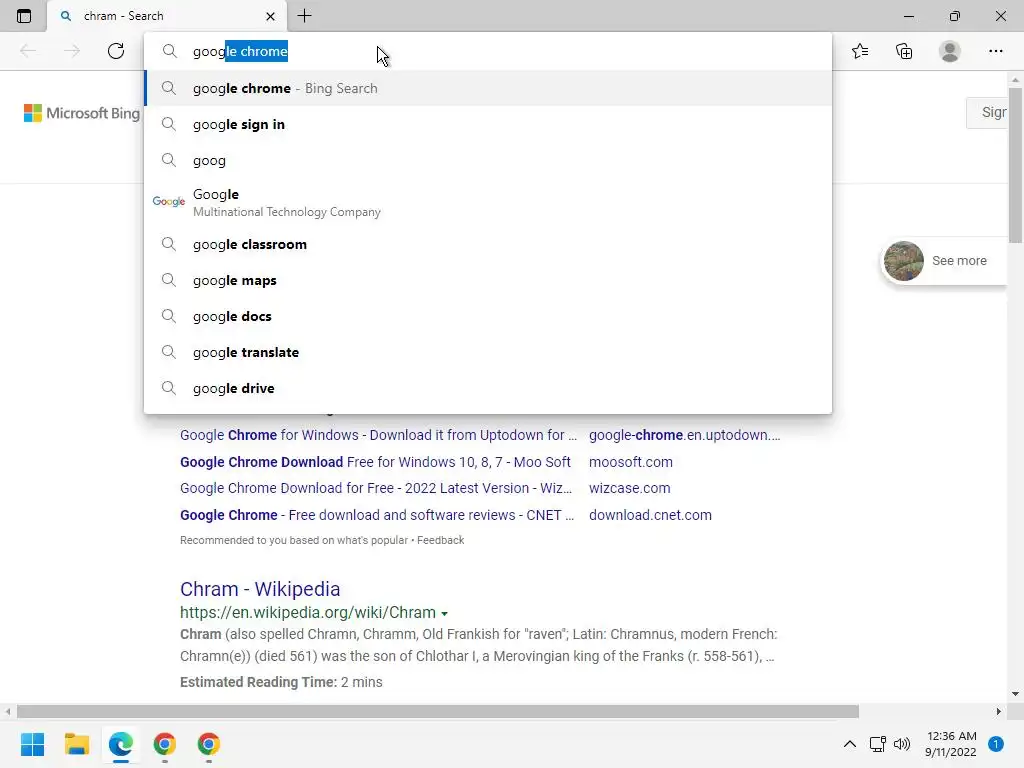This screenshot has width=1024, height=768.
Task: Open the tab actions menu icon
Action: (x=24, y=16)
